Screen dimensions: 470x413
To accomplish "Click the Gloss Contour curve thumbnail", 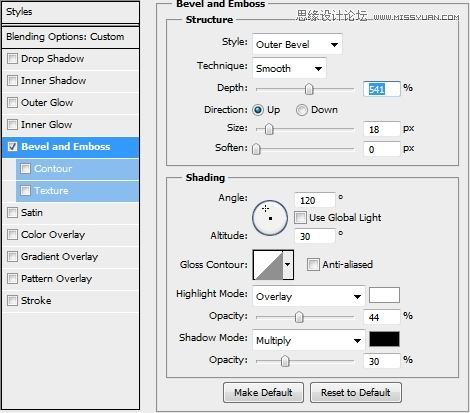I will click(268, 265).
